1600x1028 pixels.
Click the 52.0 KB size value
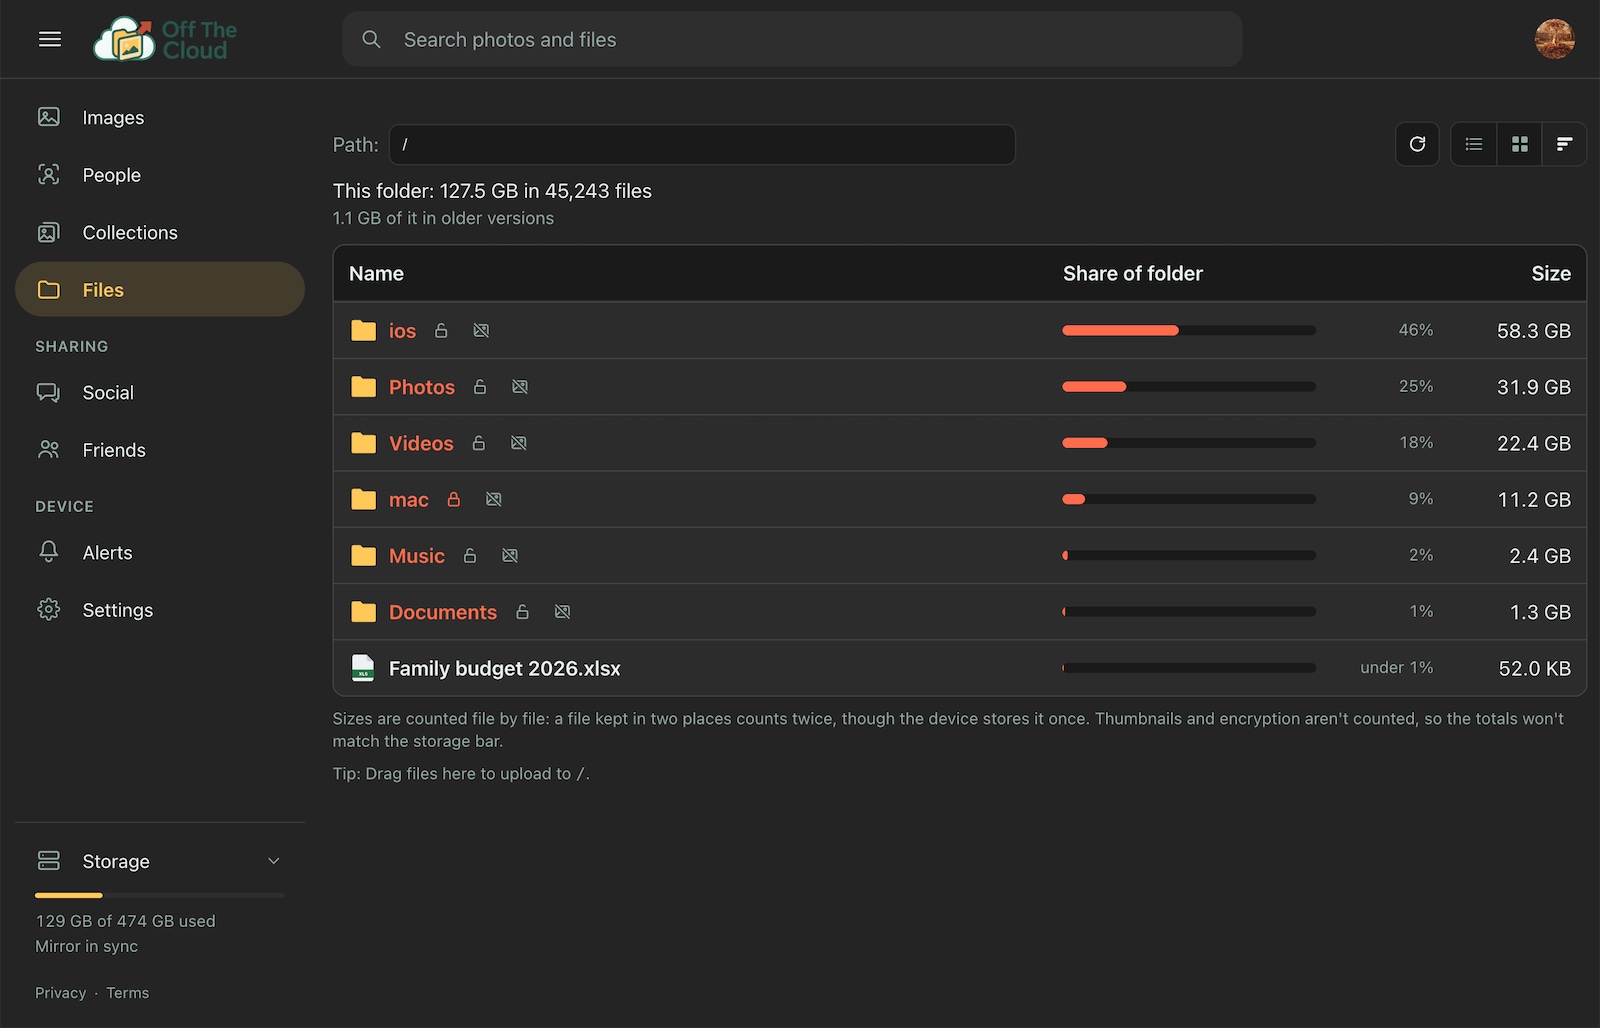(1535, 668)
